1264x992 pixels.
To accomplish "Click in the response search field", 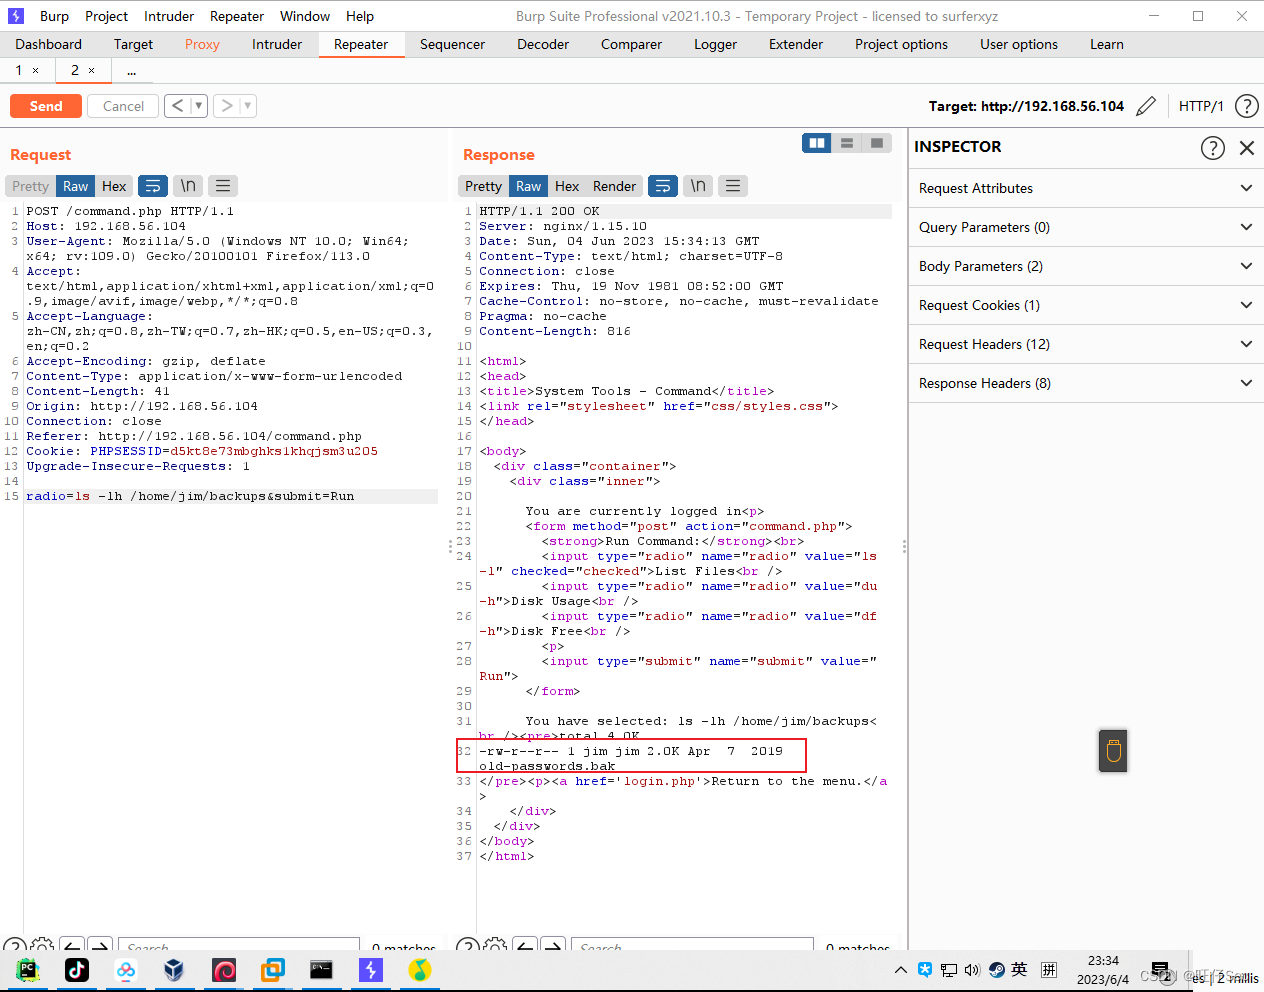I will (692, 947).
